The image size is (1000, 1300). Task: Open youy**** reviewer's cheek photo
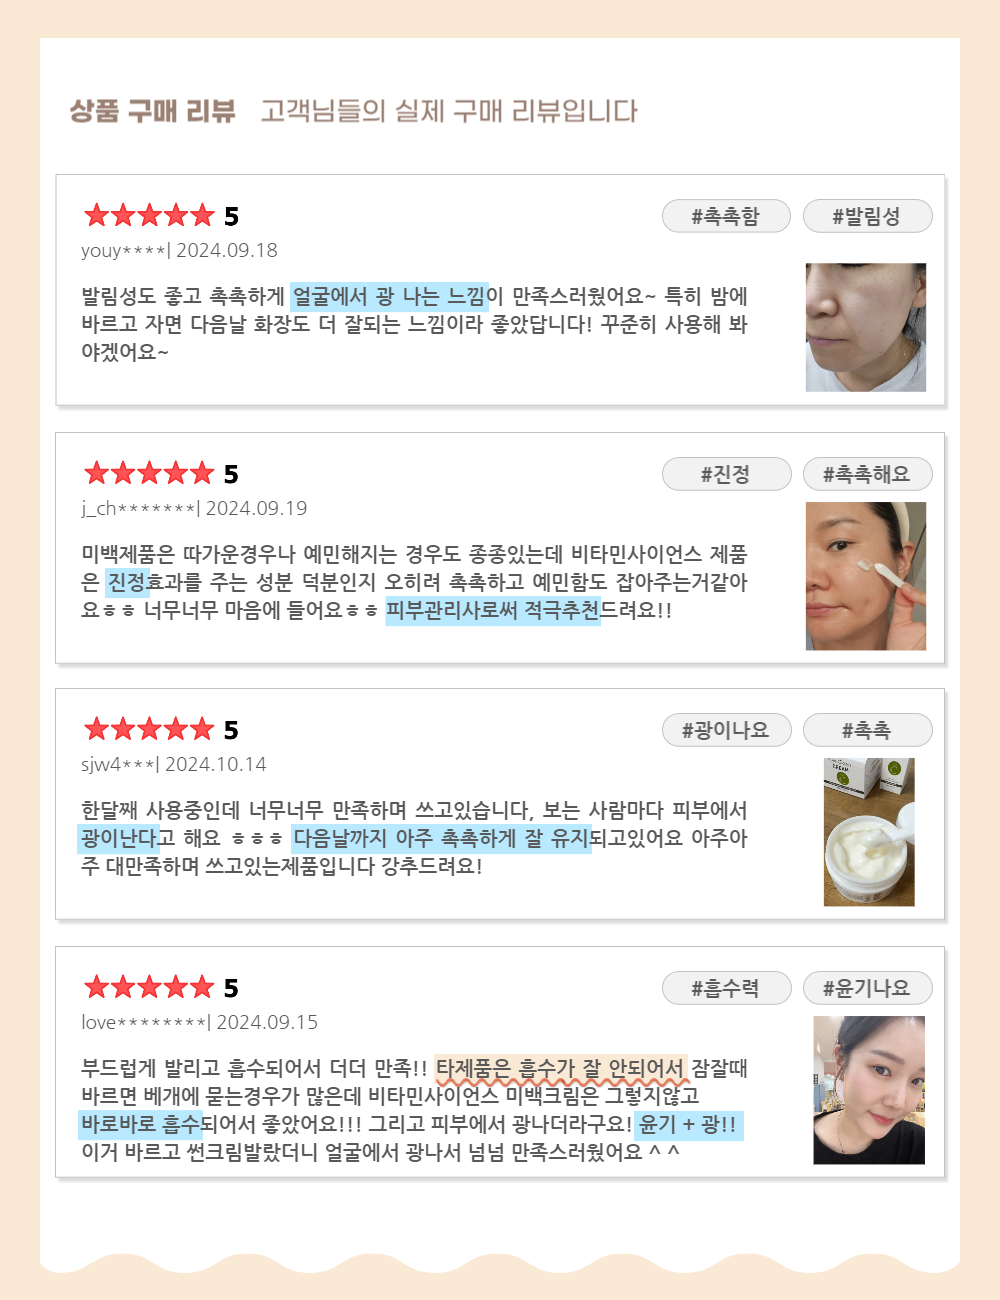pos(866,327)
